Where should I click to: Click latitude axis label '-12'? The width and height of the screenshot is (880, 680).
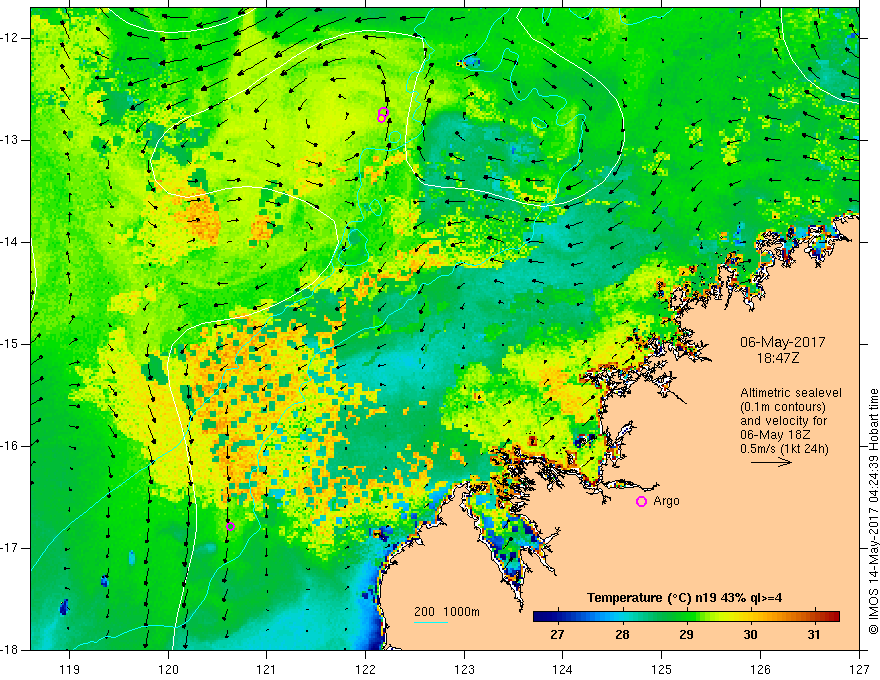[10, 38]
